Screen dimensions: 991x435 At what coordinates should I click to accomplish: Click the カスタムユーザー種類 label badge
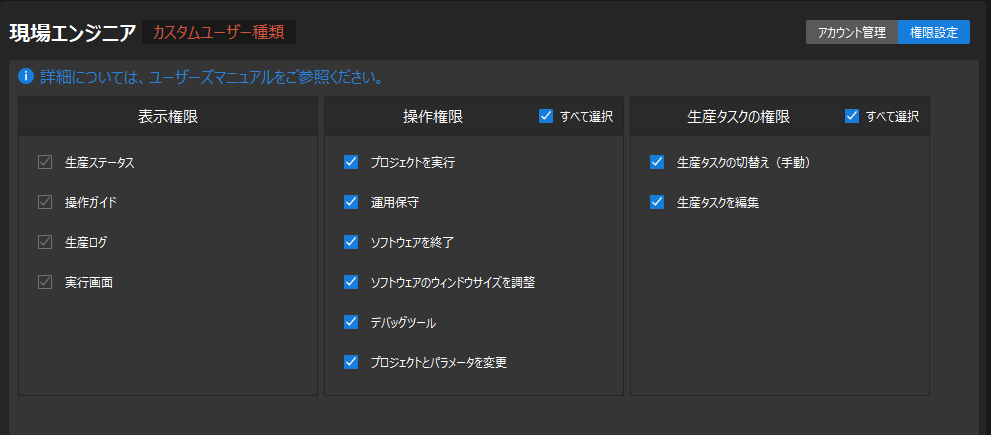pyautogui.click(x=219, y=32)
